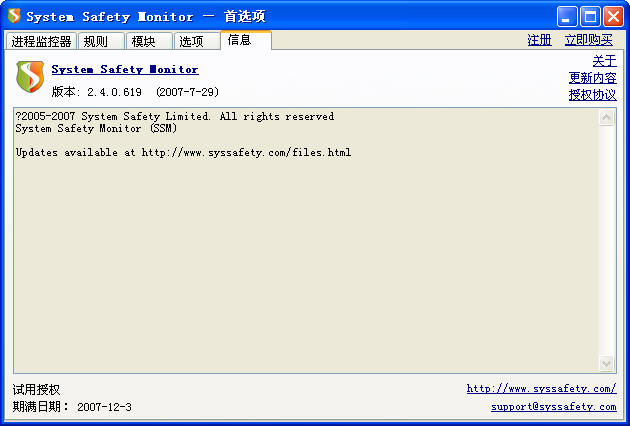Click the scrollbar down arrow
Image resolution: width=630 pixels, height=426 pixels.
point(606,363)
